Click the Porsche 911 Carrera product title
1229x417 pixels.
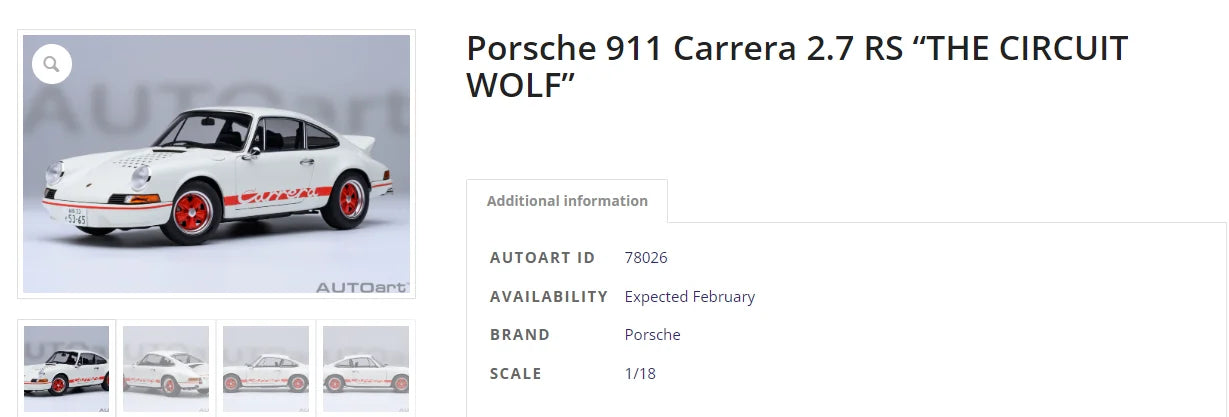[796, 66]
